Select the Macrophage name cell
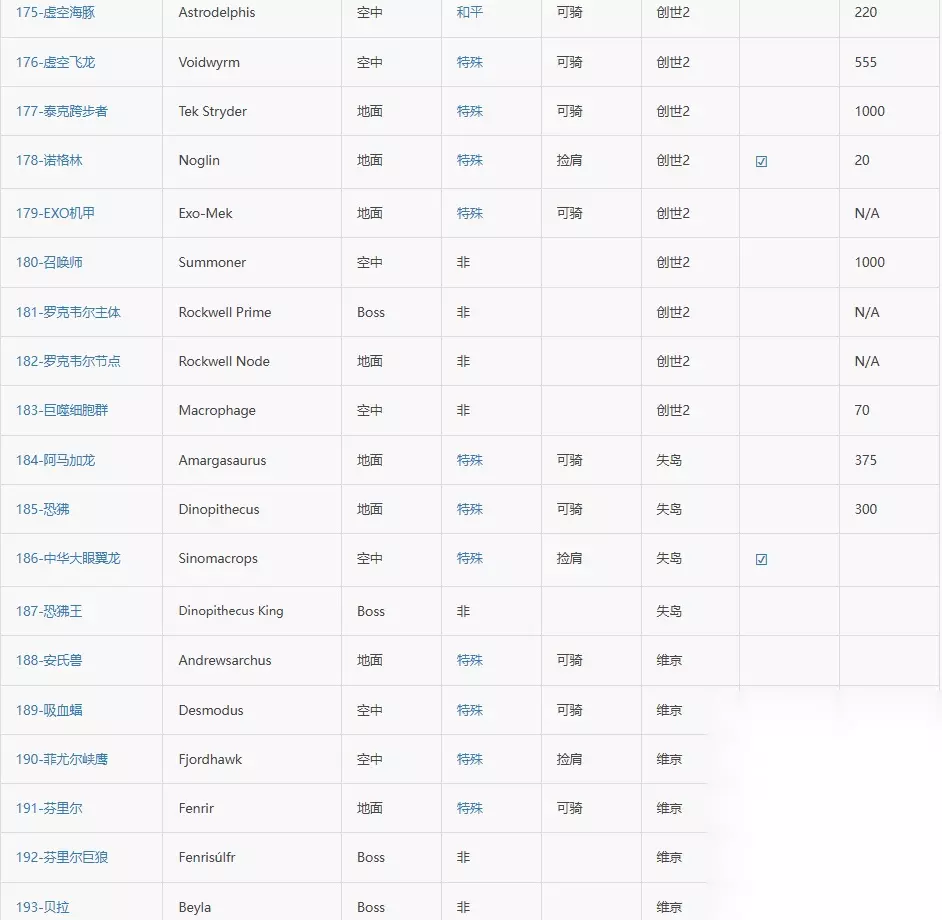Image resolution: width=942 pixels, height=920 pixels. pos(252,410)
